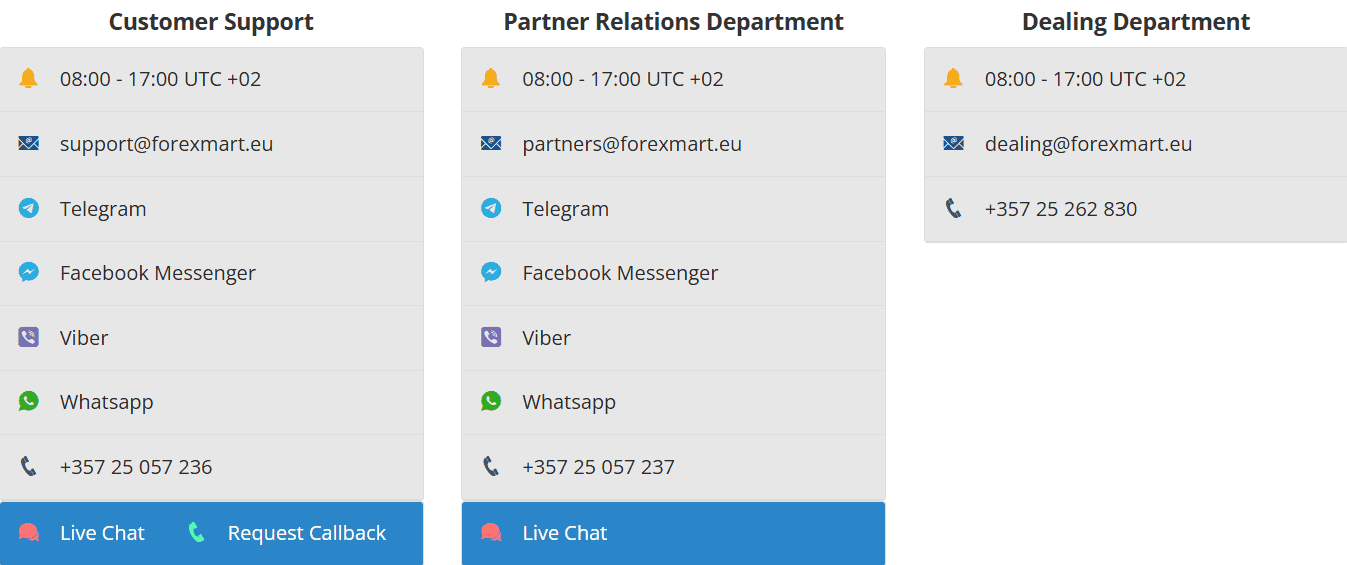The image size is (1347, 565).
Task: Click Telegram icon in Partner Relations Department
Action: coord(491,208)
